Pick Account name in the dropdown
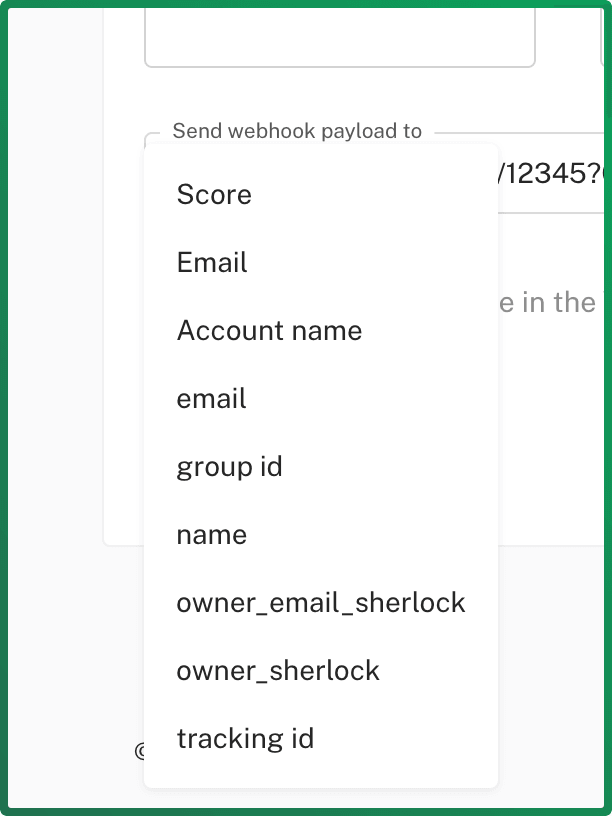The width and height of the screenshot is (612, 816). (x=321, y=330)
